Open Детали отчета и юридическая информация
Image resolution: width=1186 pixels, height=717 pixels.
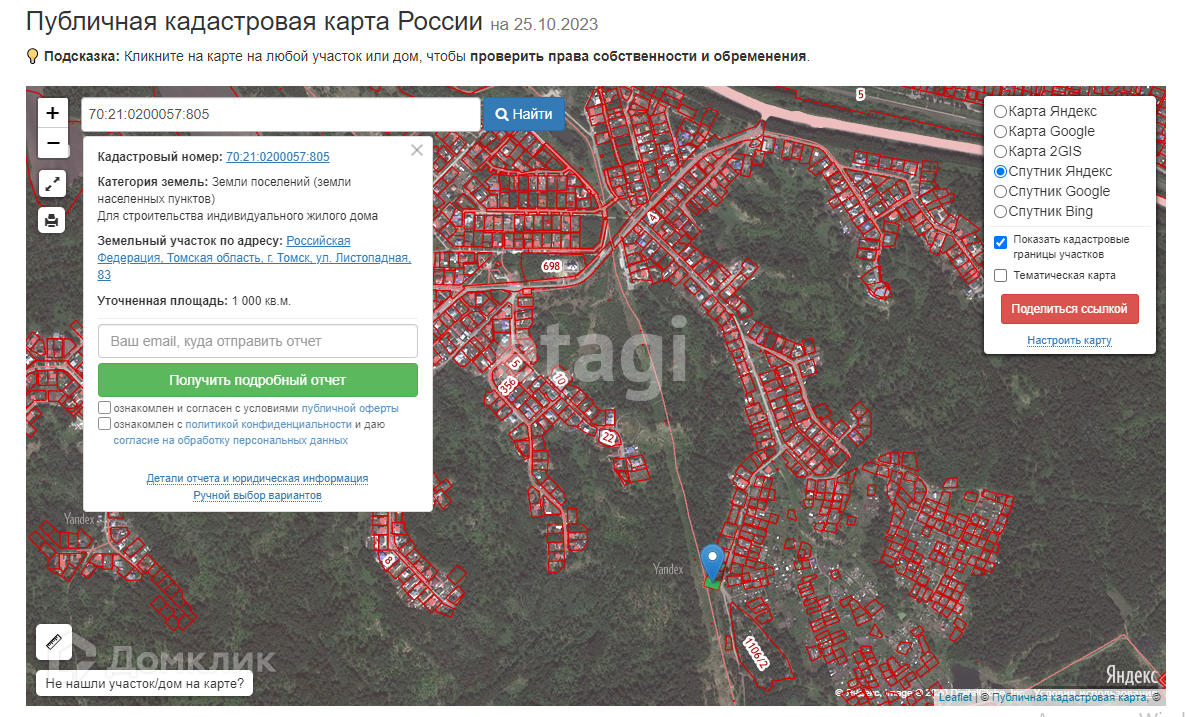click(x=257, y=479)
